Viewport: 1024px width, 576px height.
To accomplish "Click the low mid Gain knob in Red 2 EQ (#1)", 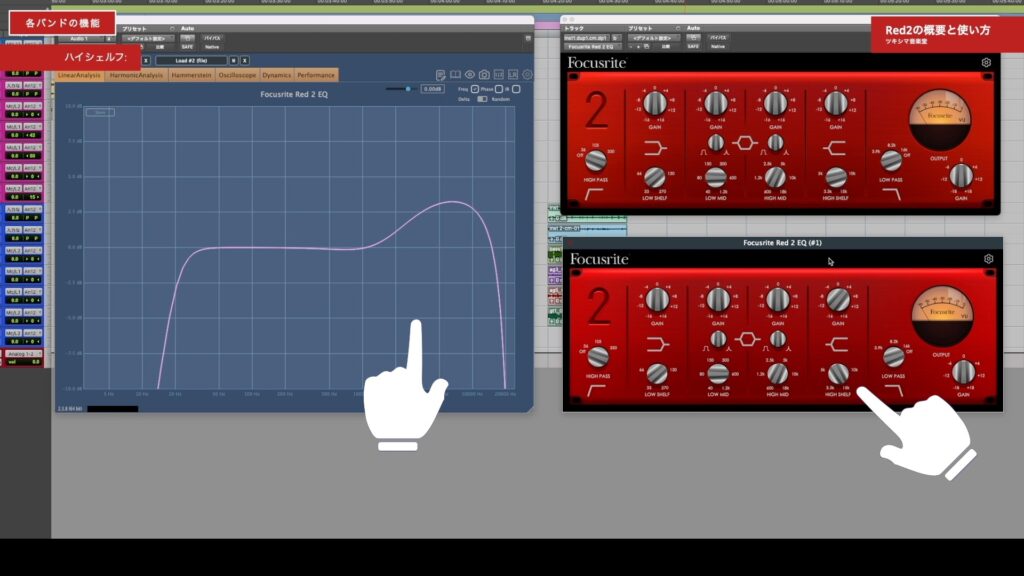I will coord(718,300).
